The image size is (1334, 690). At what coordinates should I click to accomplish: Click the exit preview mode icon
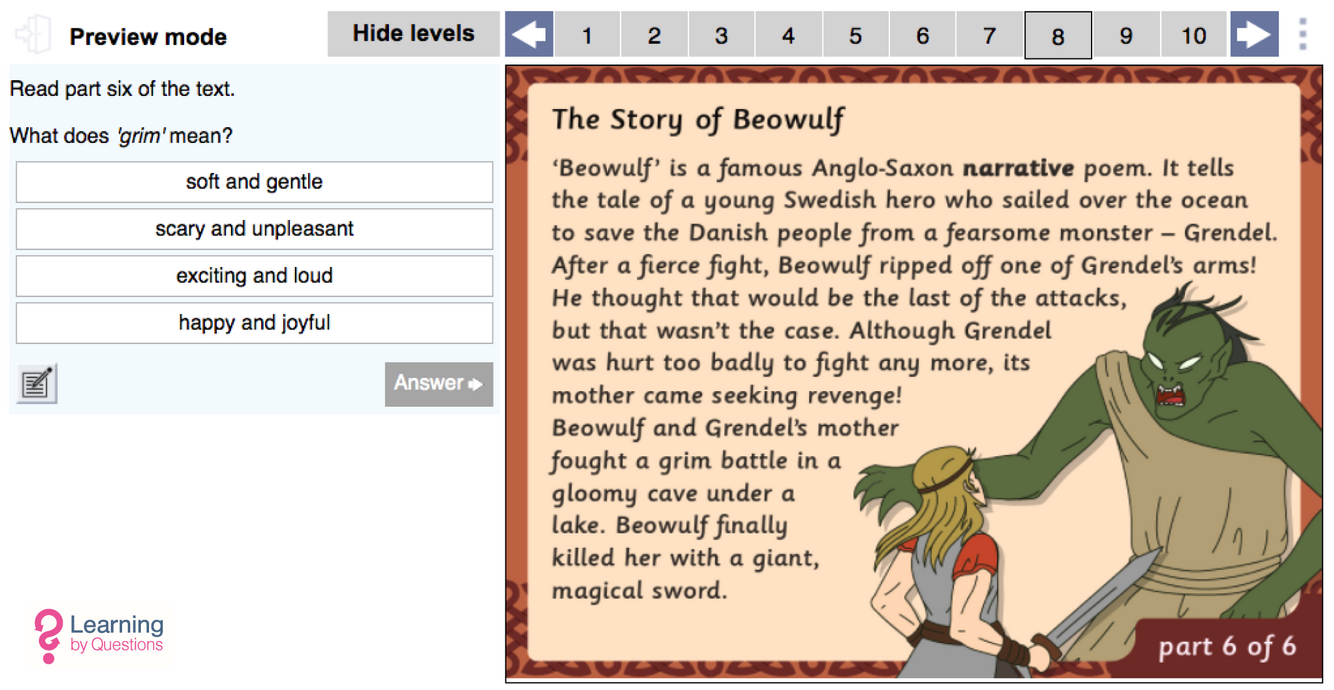coord(33,35)
